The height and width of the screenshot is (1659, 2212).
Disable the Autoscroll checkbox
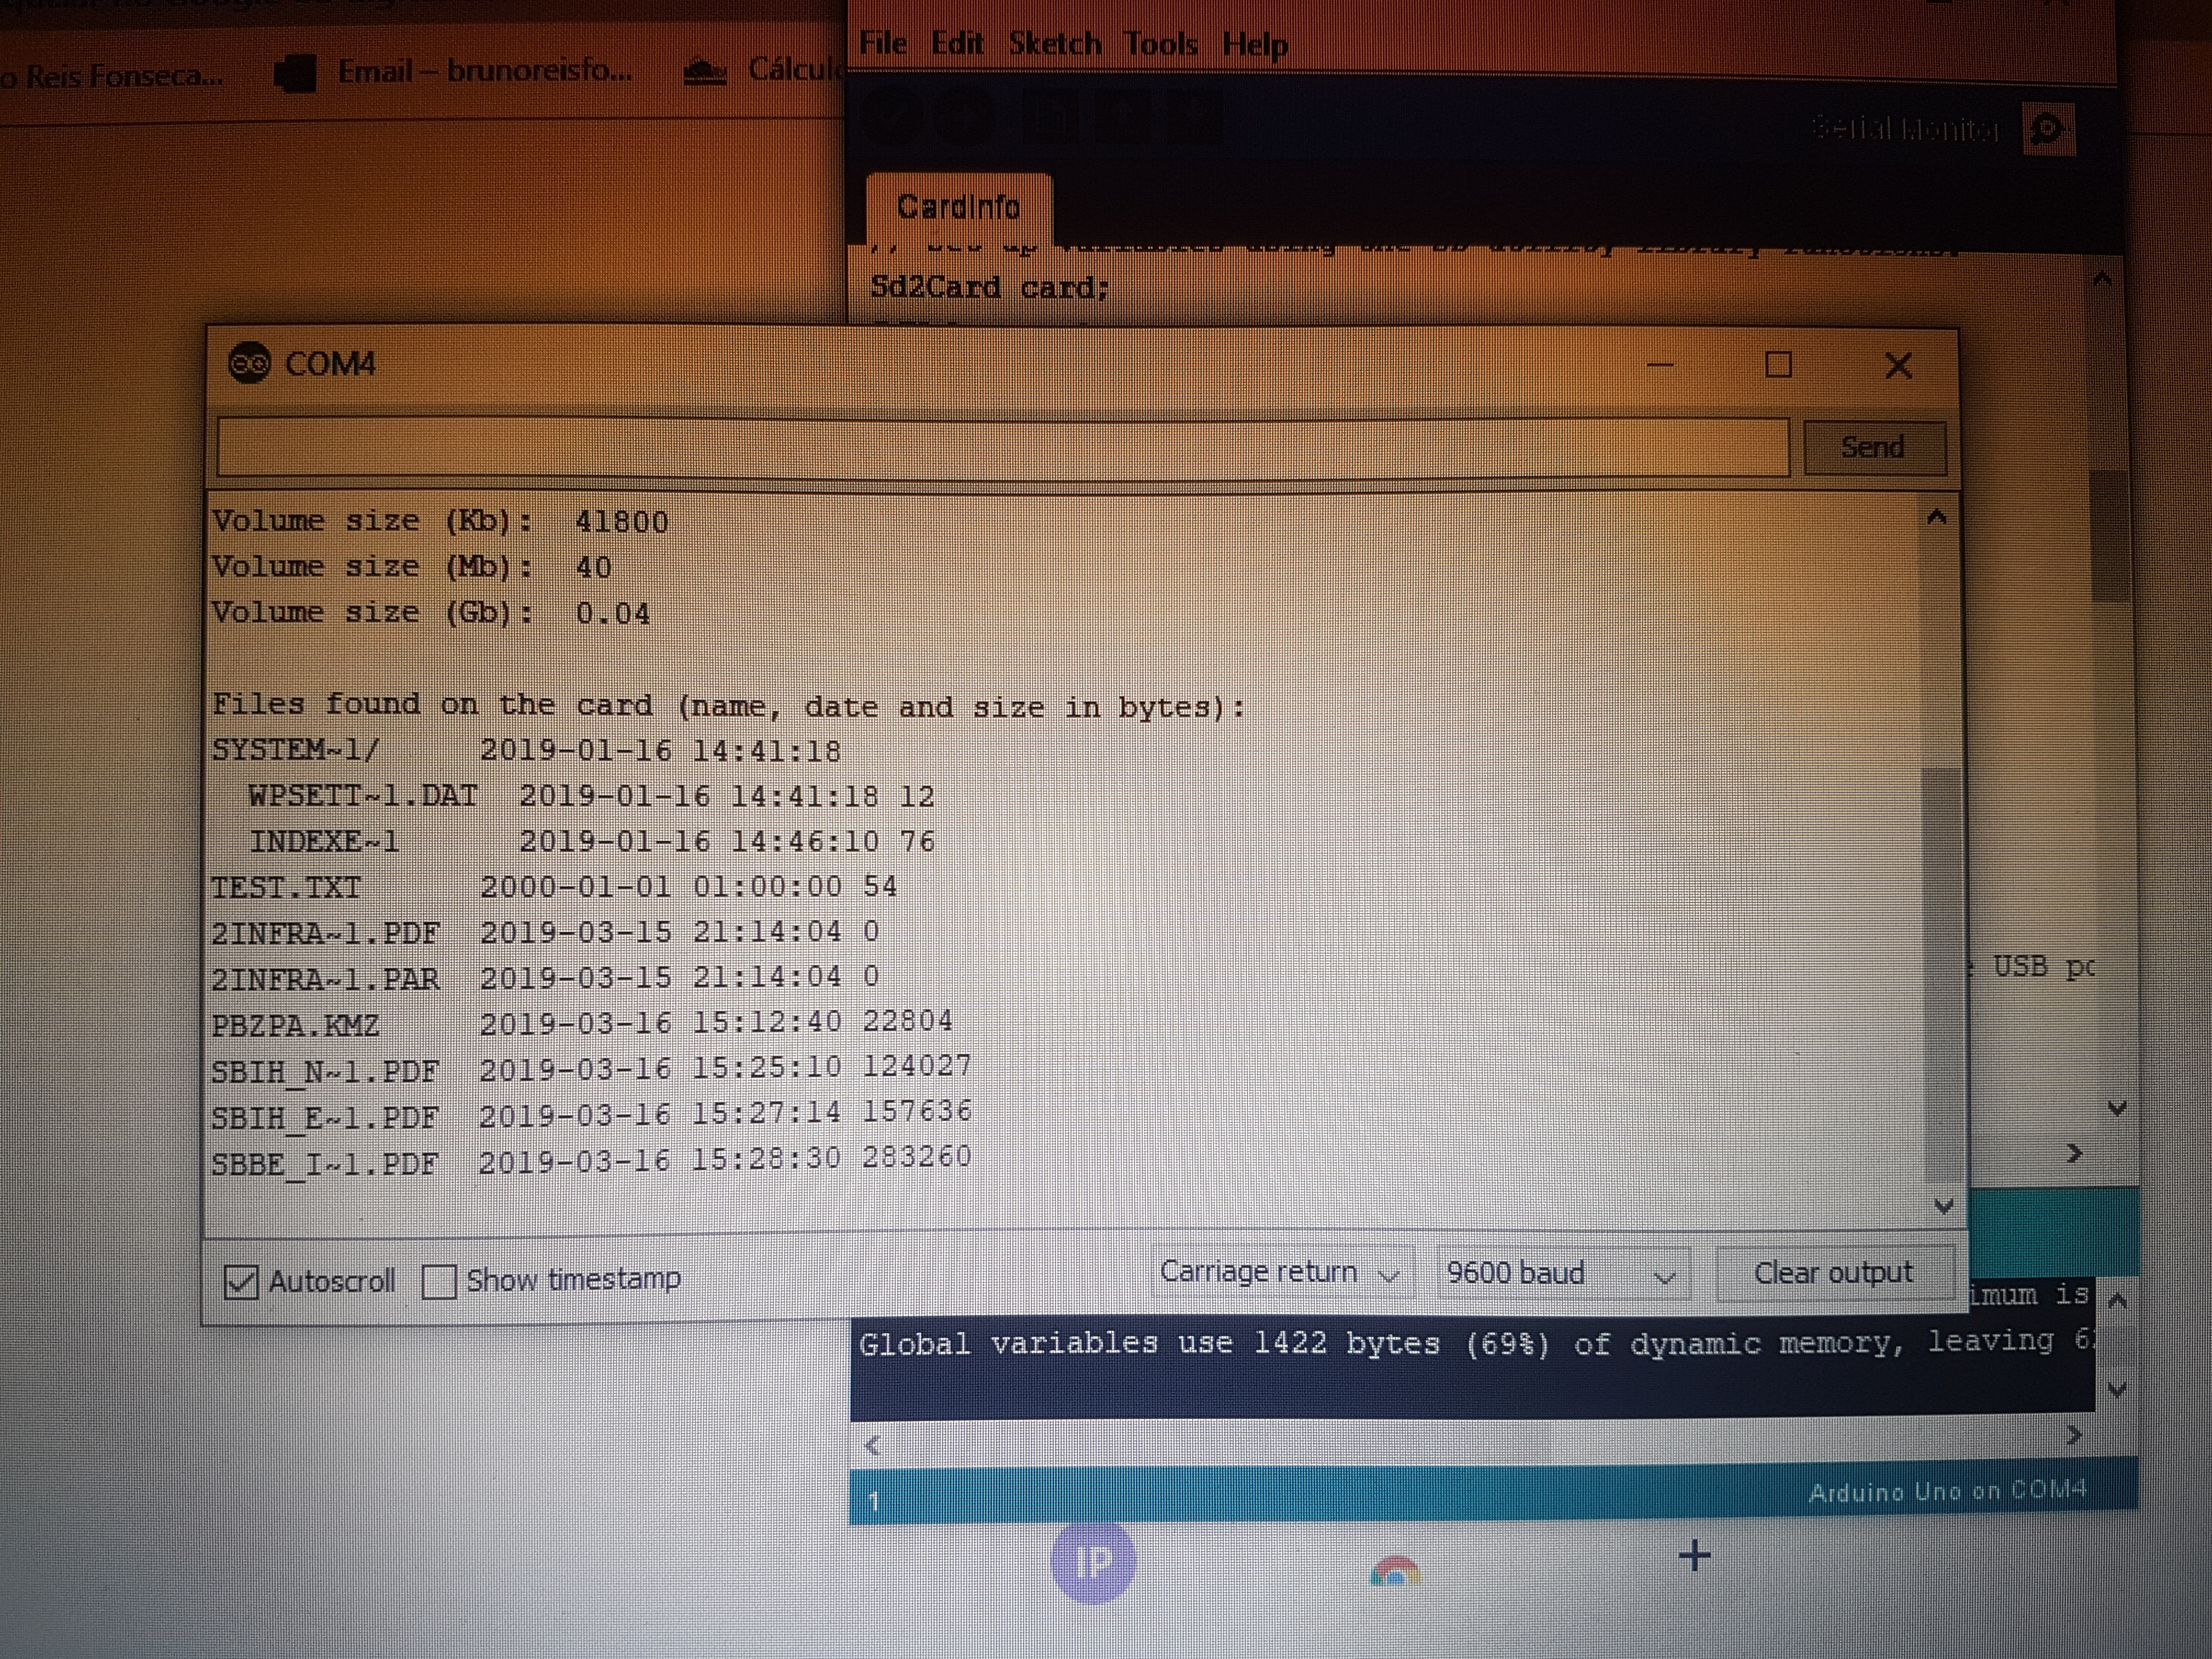pyautogui.click(x=241, y=1282)
